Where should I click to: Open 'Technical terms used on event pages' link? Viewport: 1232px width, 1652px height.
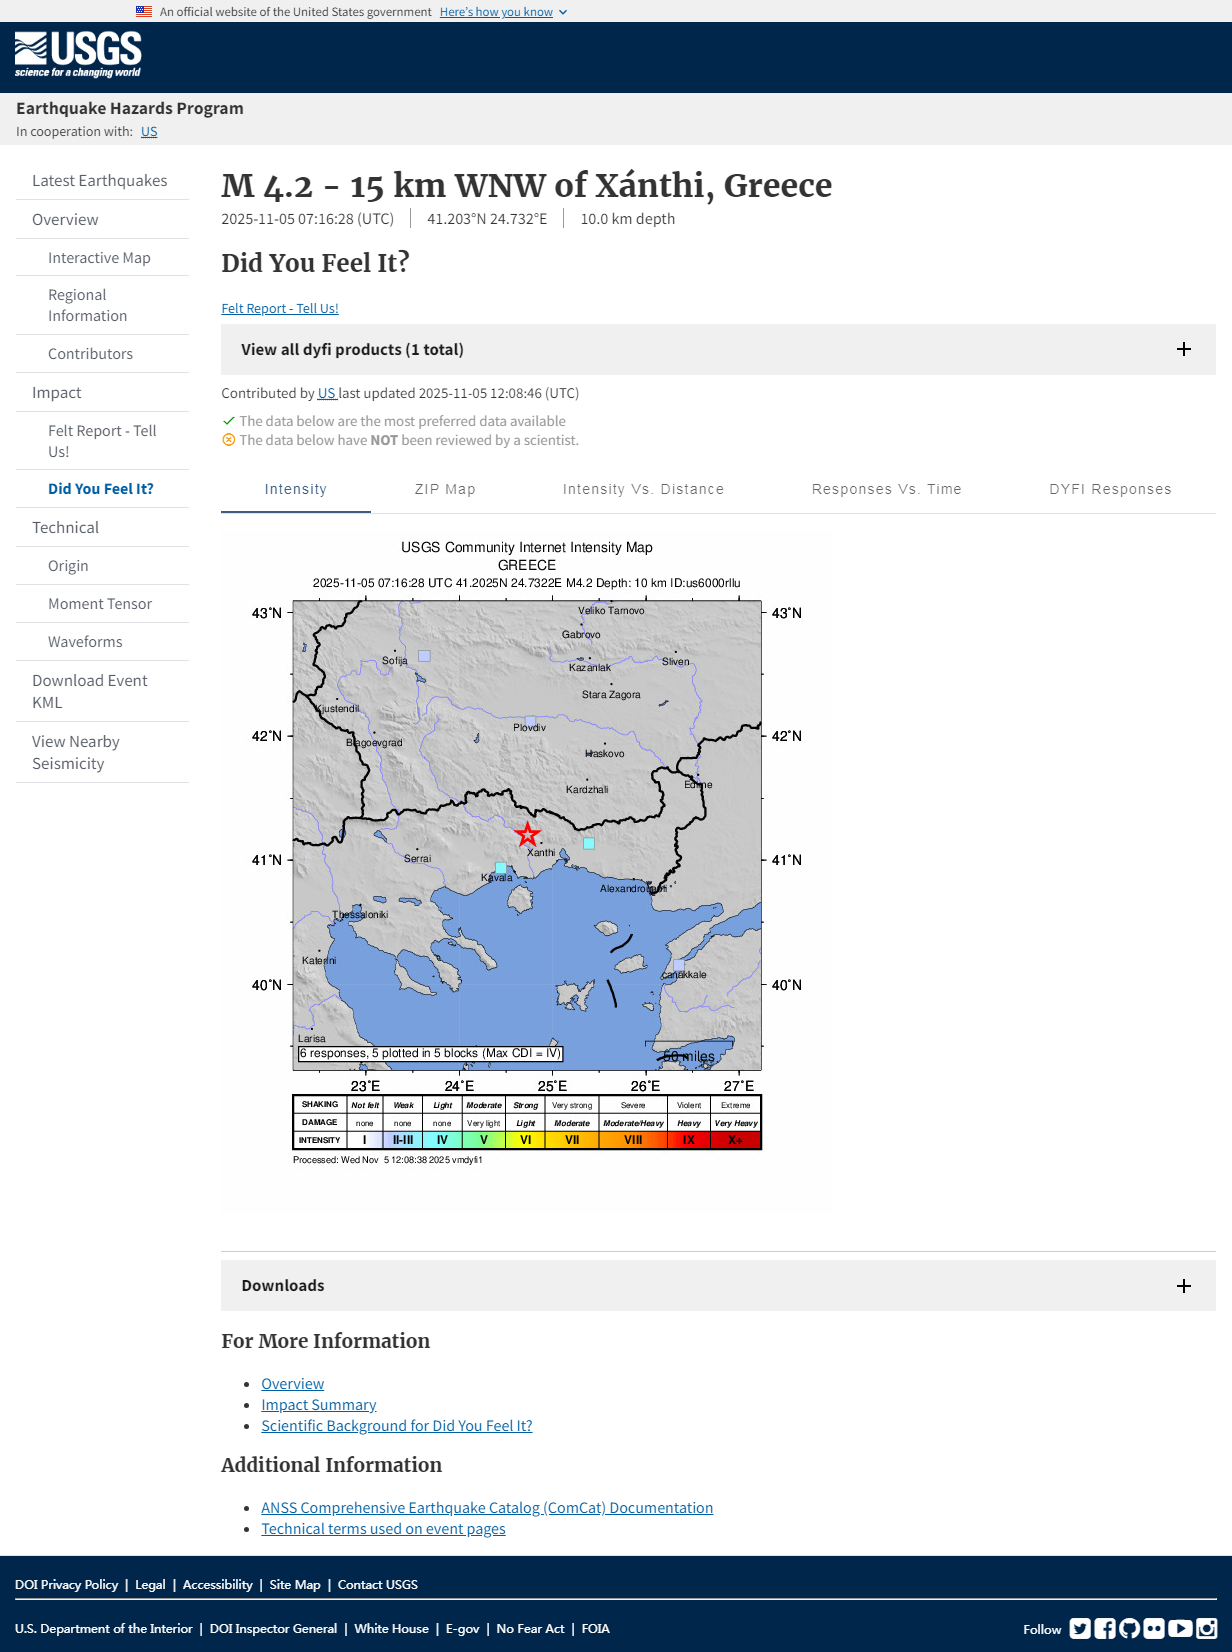tap(383, 1529)
